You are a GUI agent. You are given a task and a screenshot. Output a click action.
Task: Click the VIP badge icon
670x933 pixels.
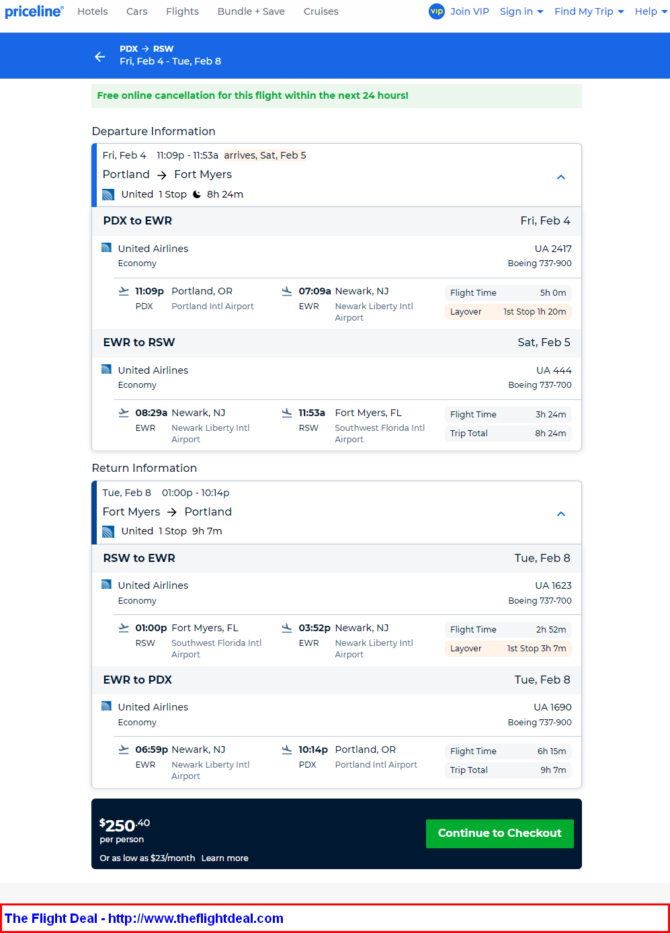pyautogui.click(x=437, y=11)
